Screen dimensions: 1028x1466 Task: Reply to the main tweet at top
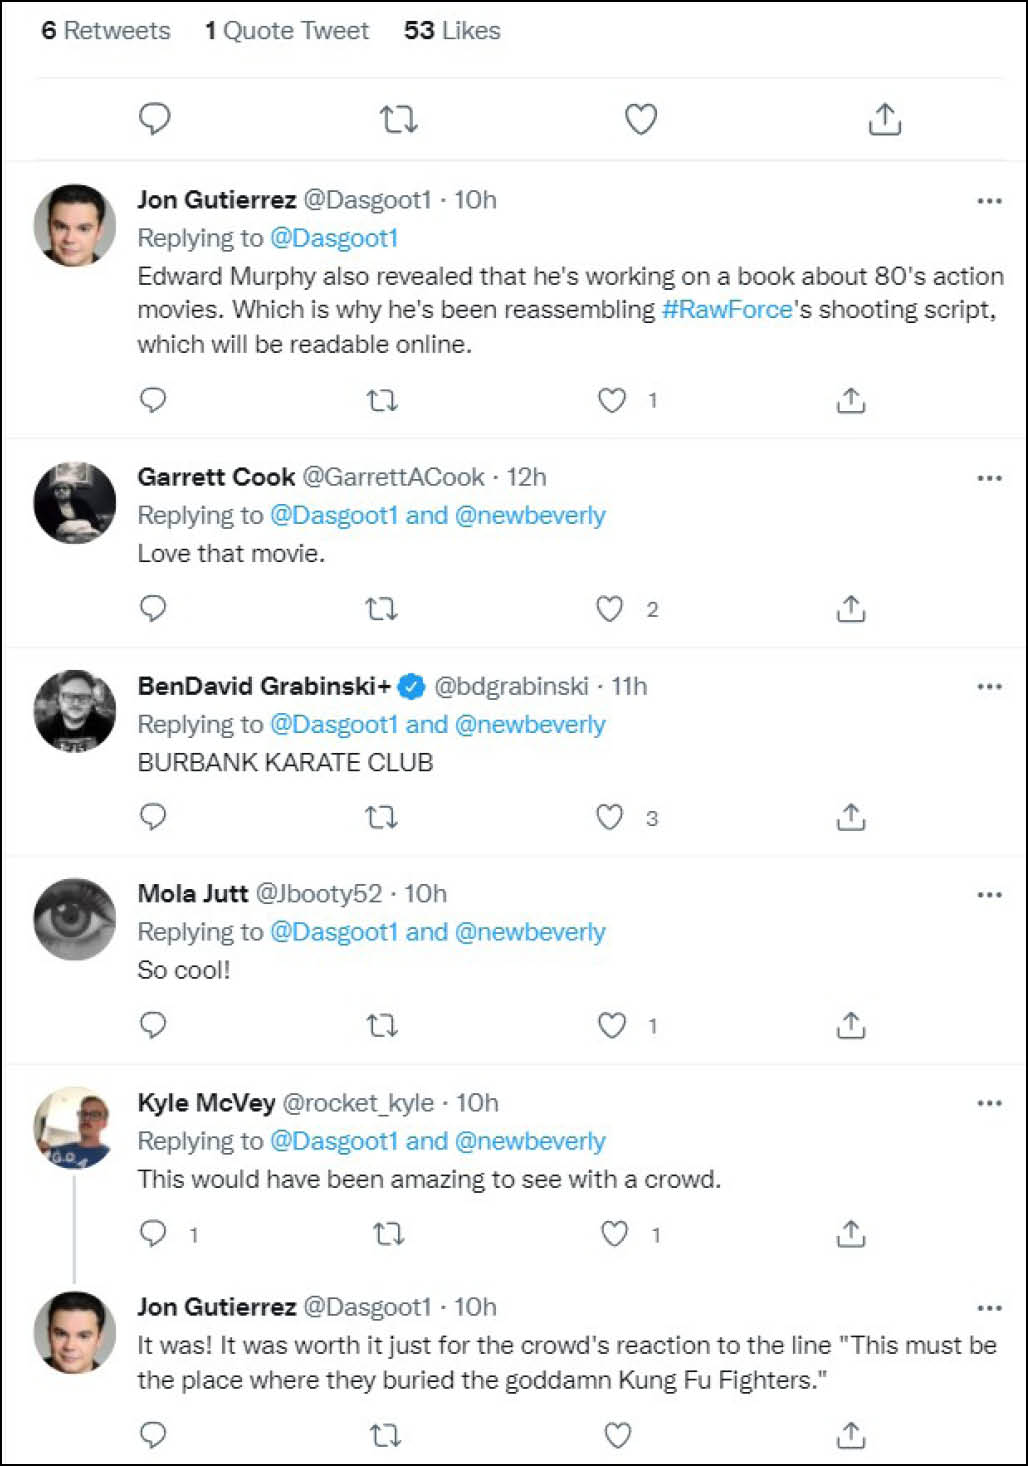(154, 120)
